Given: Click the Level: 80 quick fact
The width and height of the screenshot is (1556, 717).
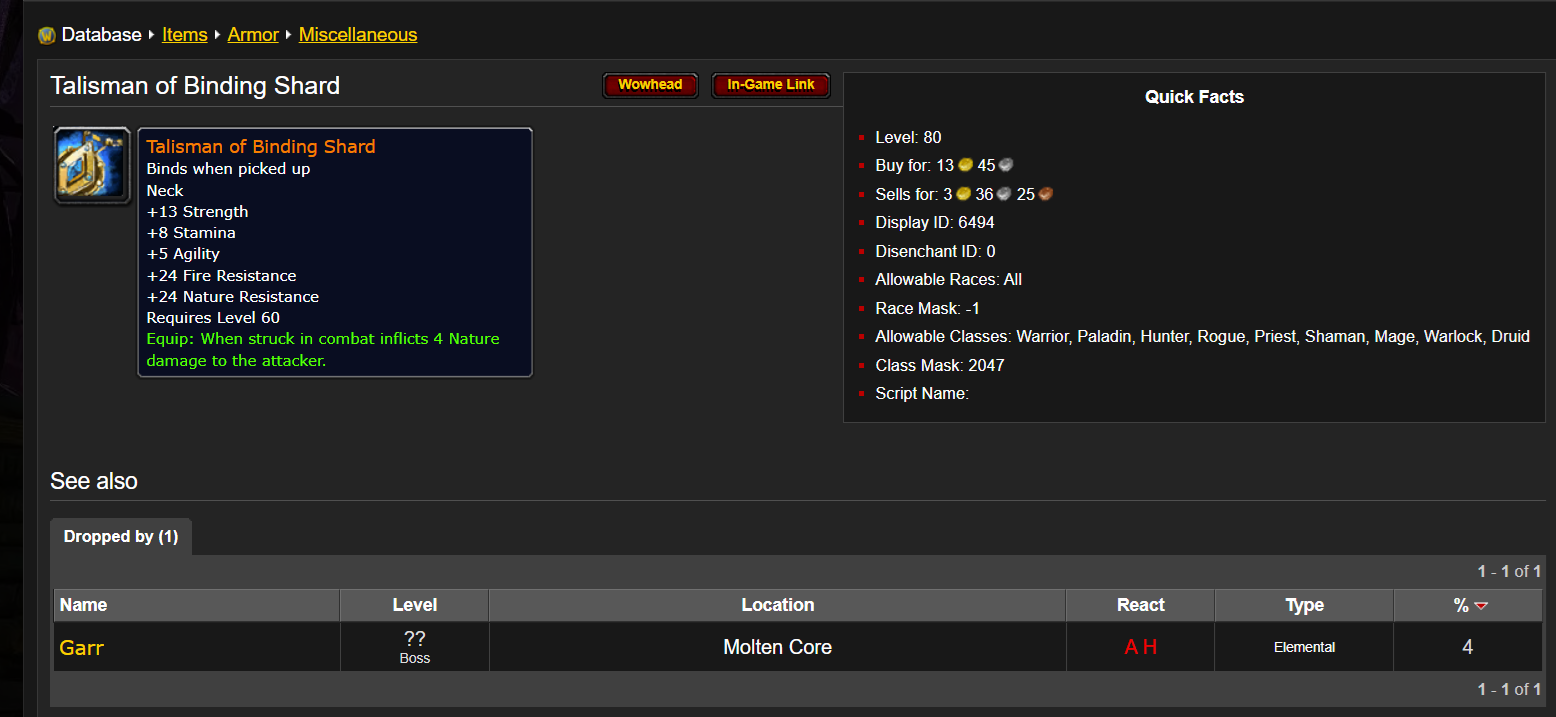Looking at the screenshot, I should tap(908, 138).
